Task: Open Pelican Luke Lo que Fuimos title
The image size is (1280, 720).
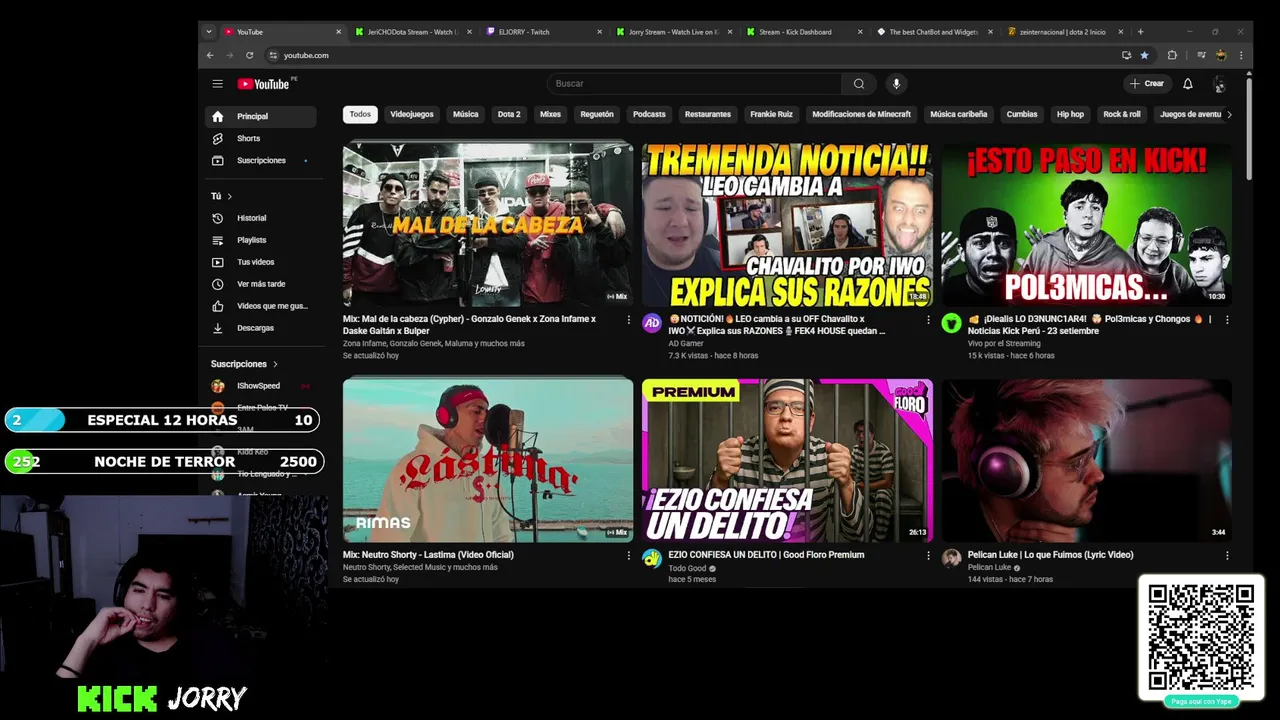Action: pyautogui.click(x=1050, y=555)
